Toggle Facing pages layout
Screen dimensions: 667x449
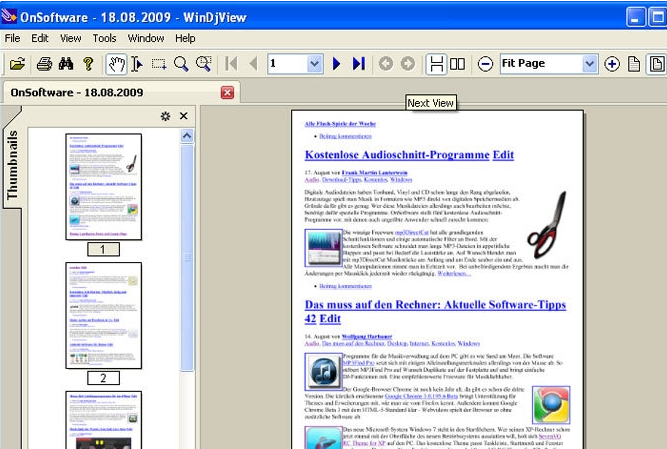(x=457, y=64)
